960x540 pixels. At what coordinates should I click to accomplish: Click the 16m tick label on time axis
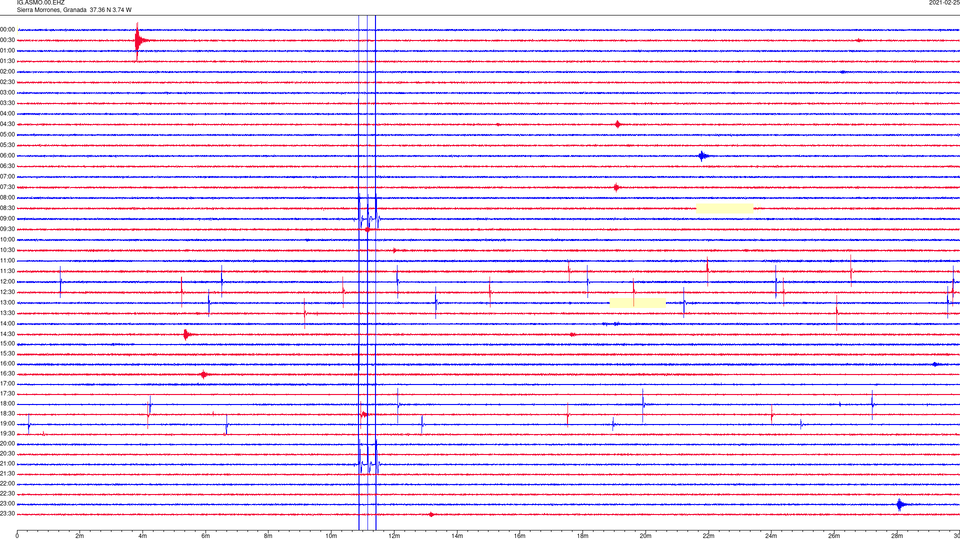(520, 536)
